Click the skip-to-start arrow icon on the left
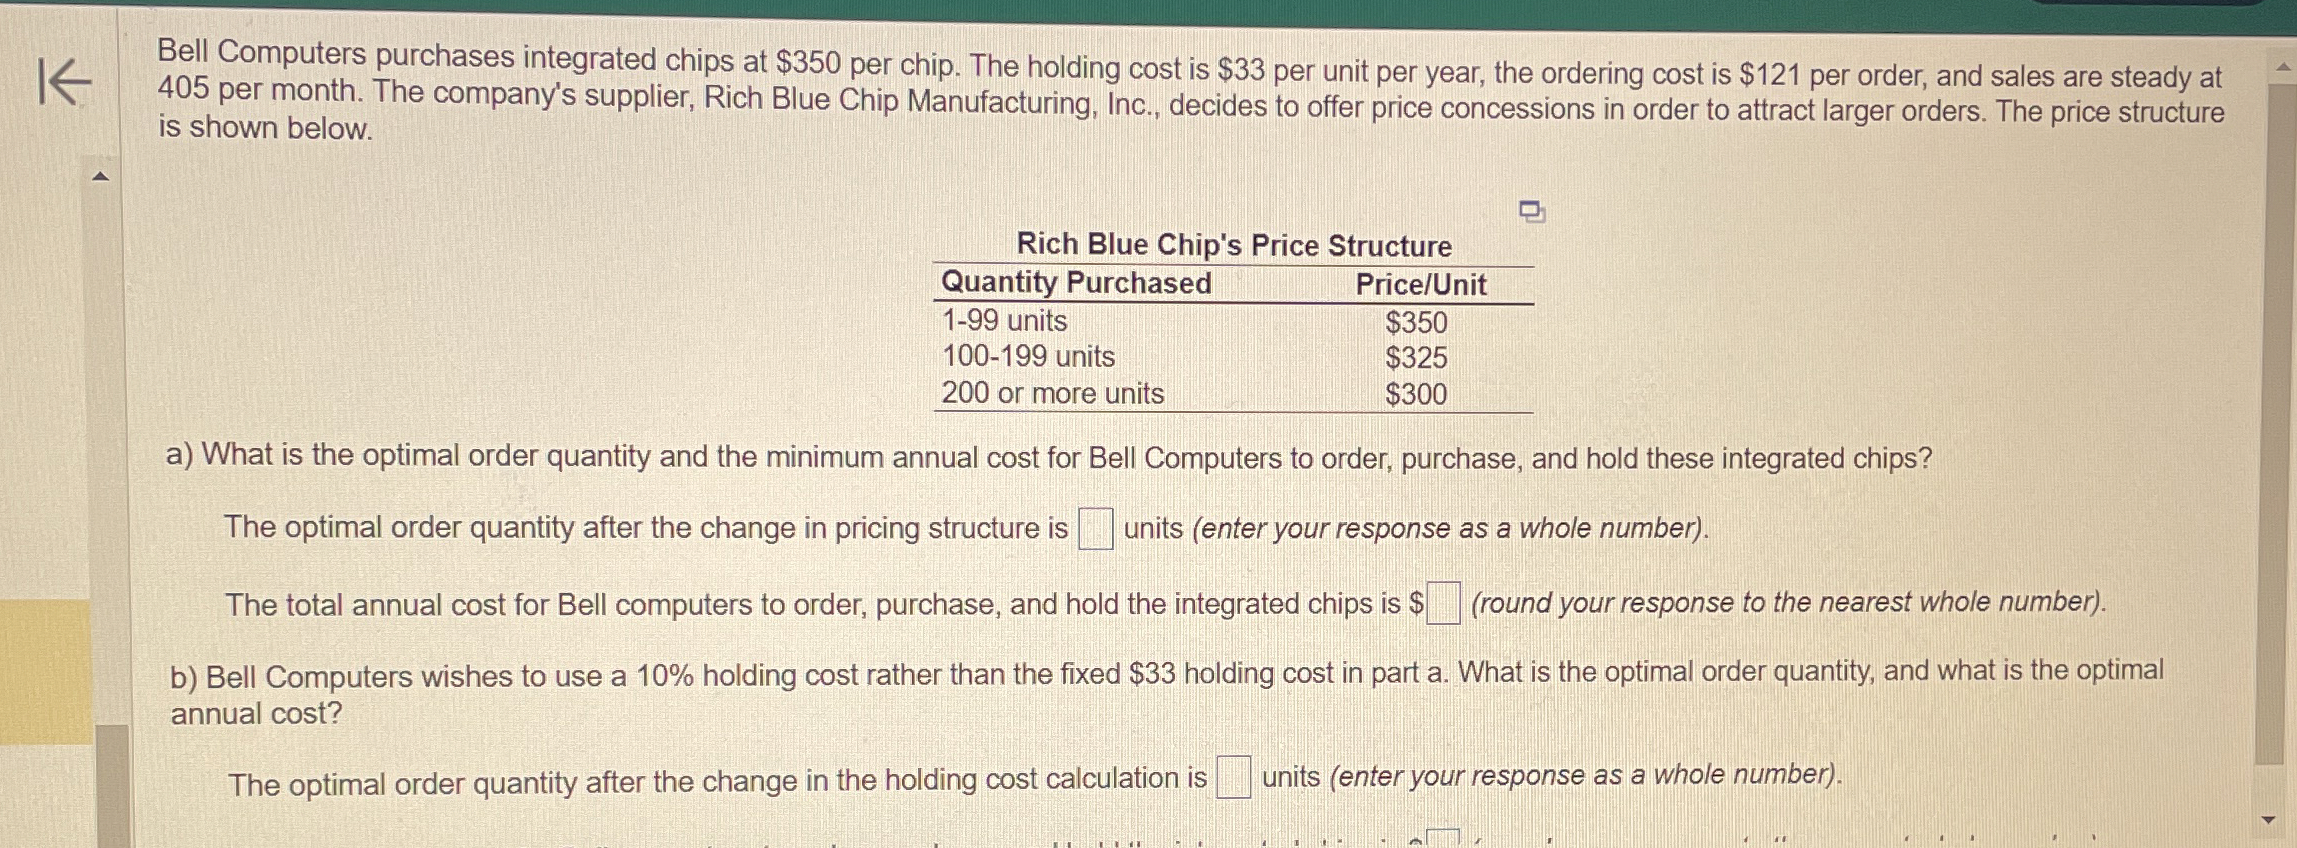 (66, 83)
